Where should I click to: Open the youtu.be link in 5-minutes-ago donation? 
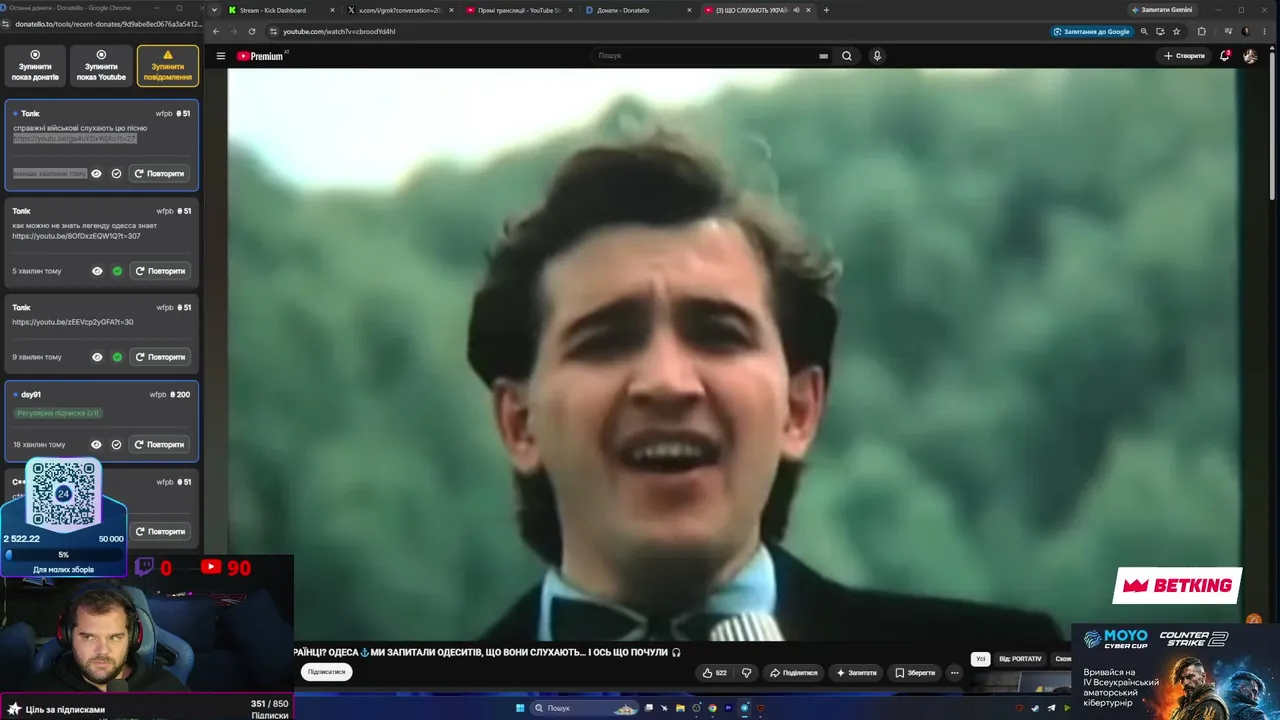76,236
